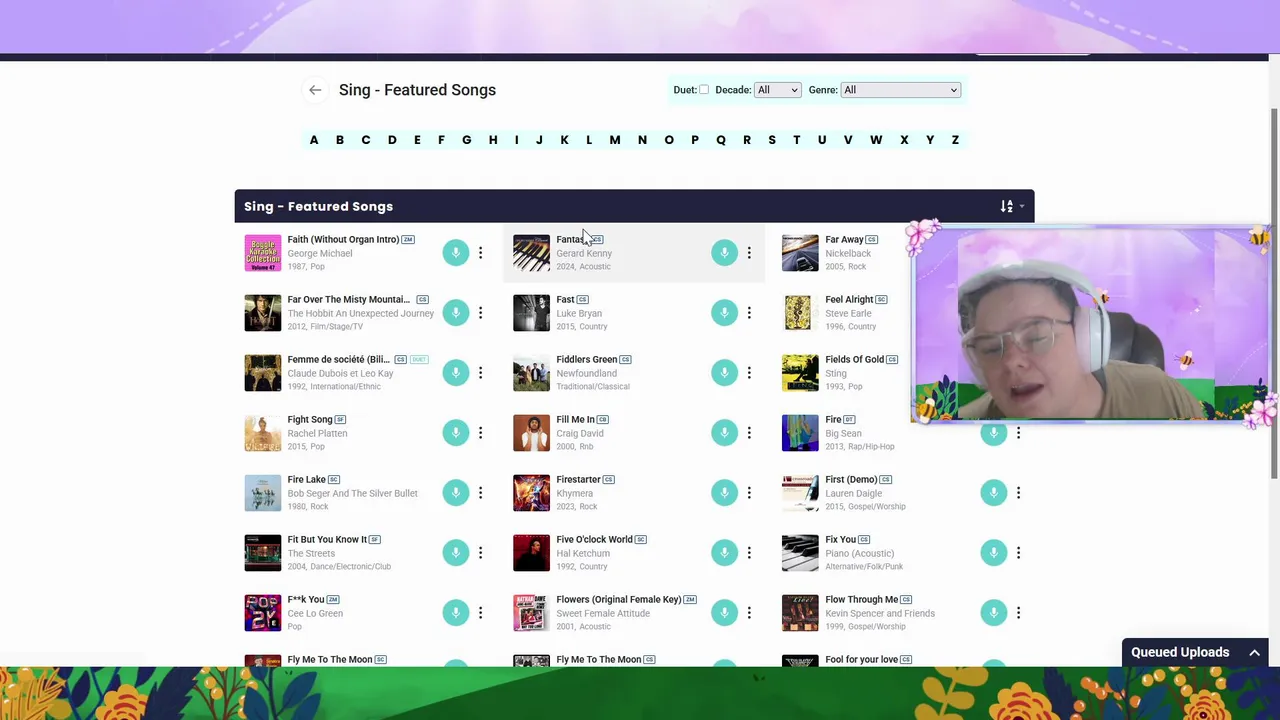Viewport: 1280px width, 720px height.
Task: Sing Fiddlers Green microphone button
Action: click(724, 373)
